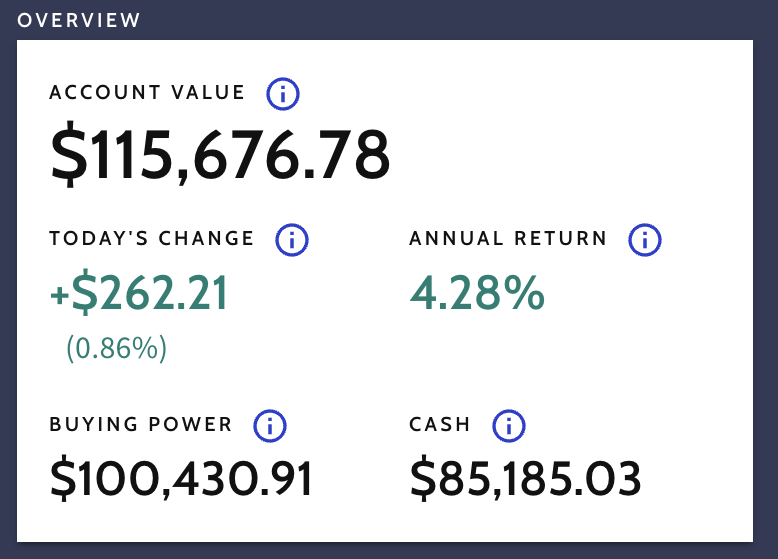The image size is (778, 559).
Task: Click the BUYING POWER label
Action: click(x=141, y=425)
